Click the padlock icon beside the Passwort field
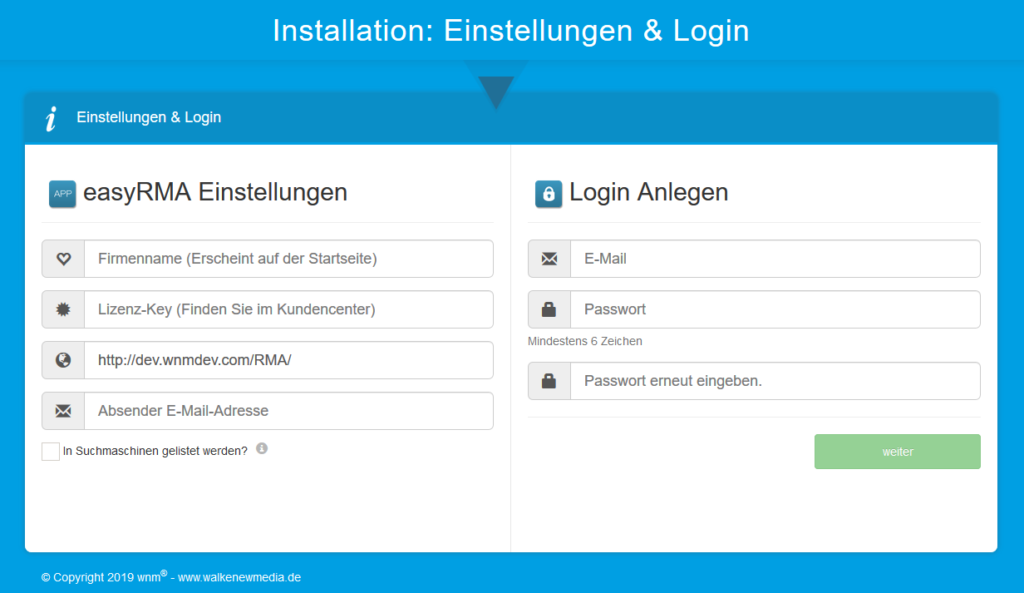The height and width of the screenshot is (593, 1024). click(x=549, y=310)
